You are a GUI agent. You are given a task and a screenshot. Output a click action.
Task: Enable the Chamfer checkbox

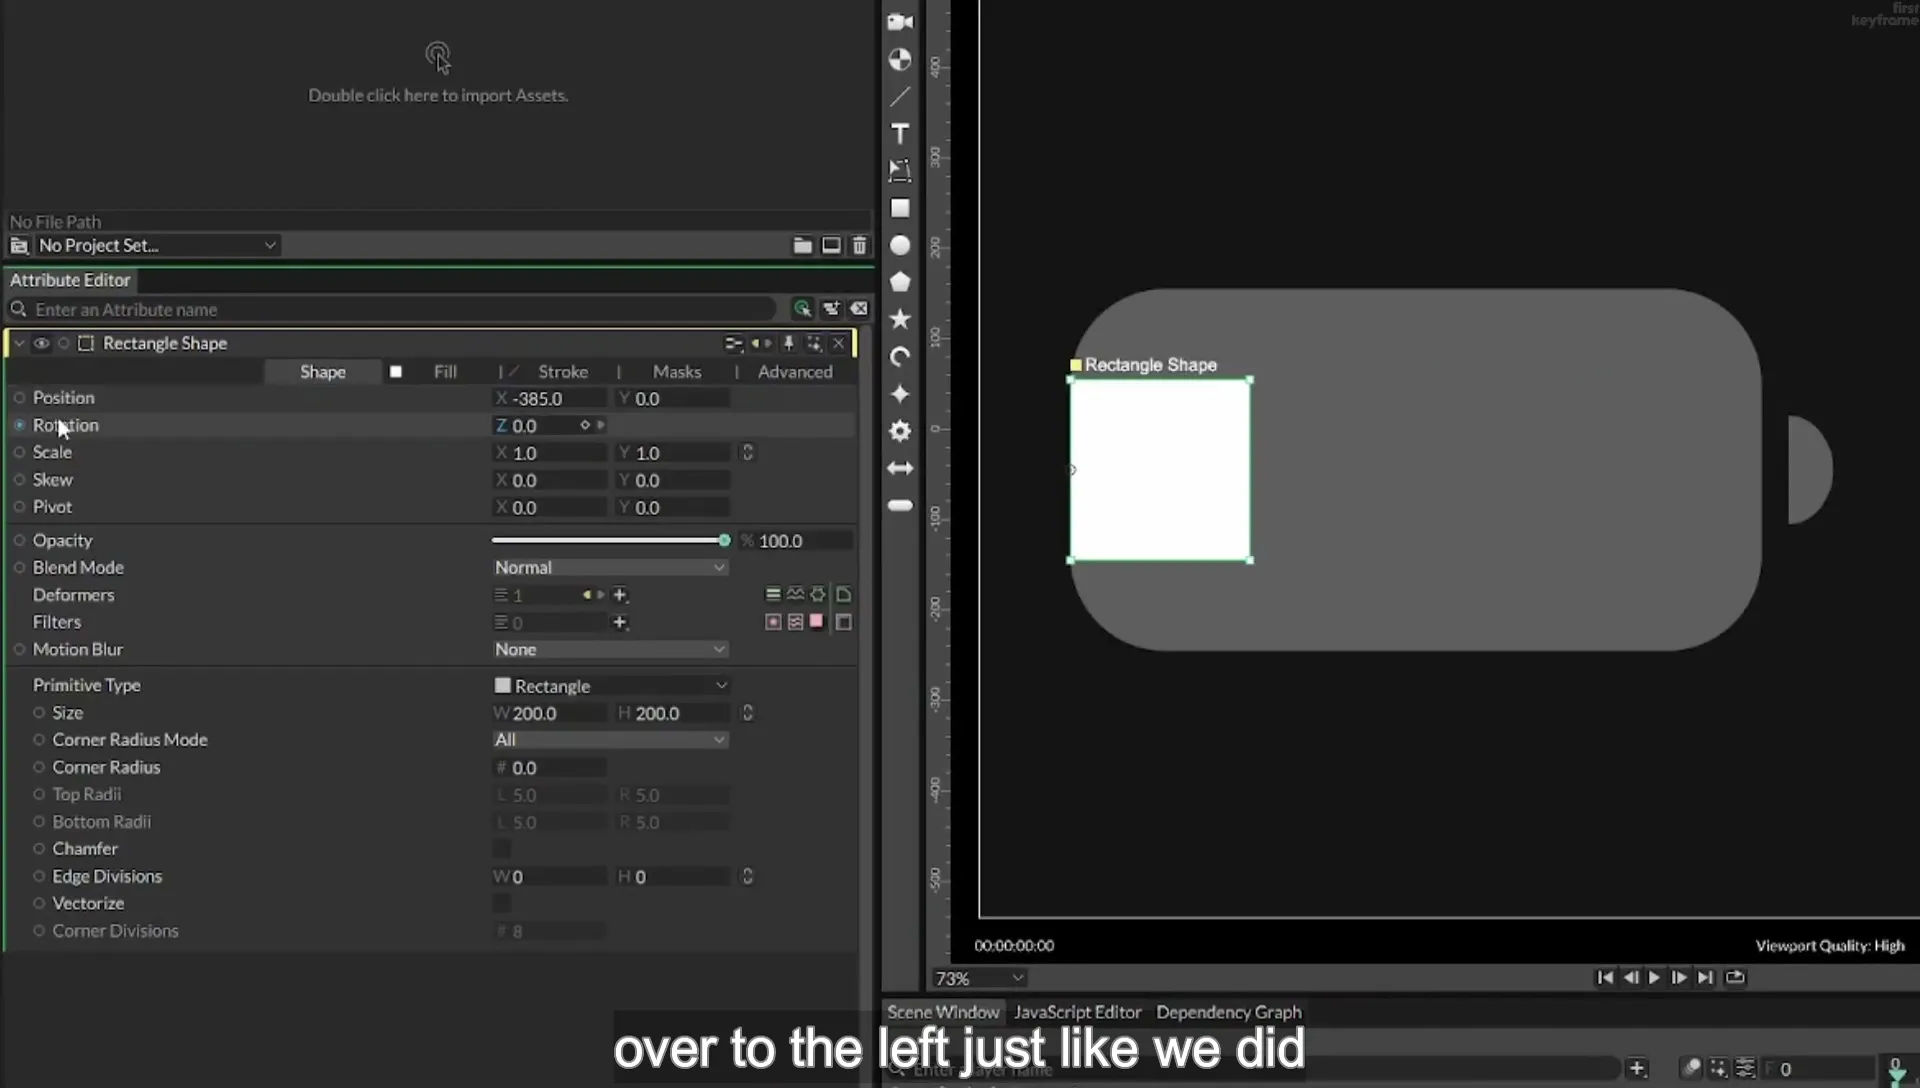[502, 849]
